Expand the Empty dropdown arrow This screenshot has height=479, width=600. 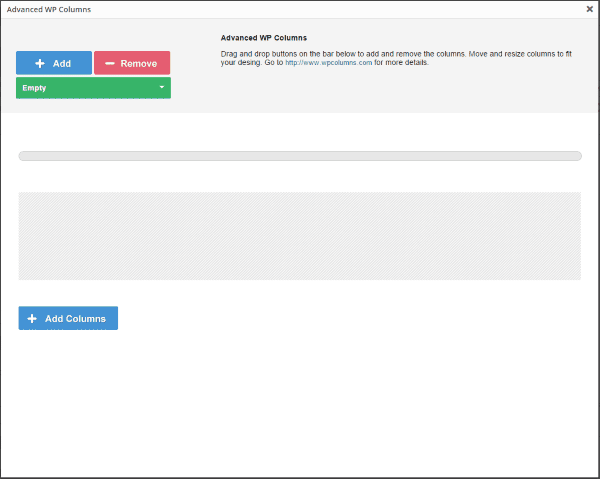coord(161,88)
